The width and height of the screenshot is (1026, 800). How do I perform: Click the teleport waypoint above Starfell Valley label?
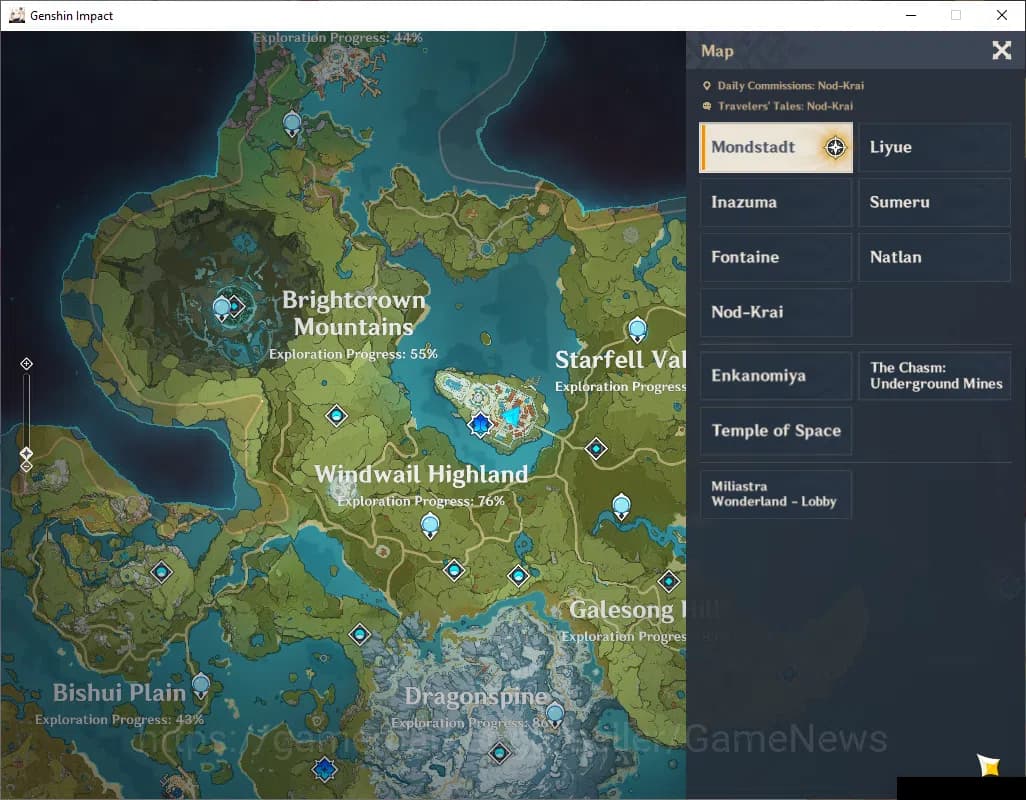tap(637, 330)
